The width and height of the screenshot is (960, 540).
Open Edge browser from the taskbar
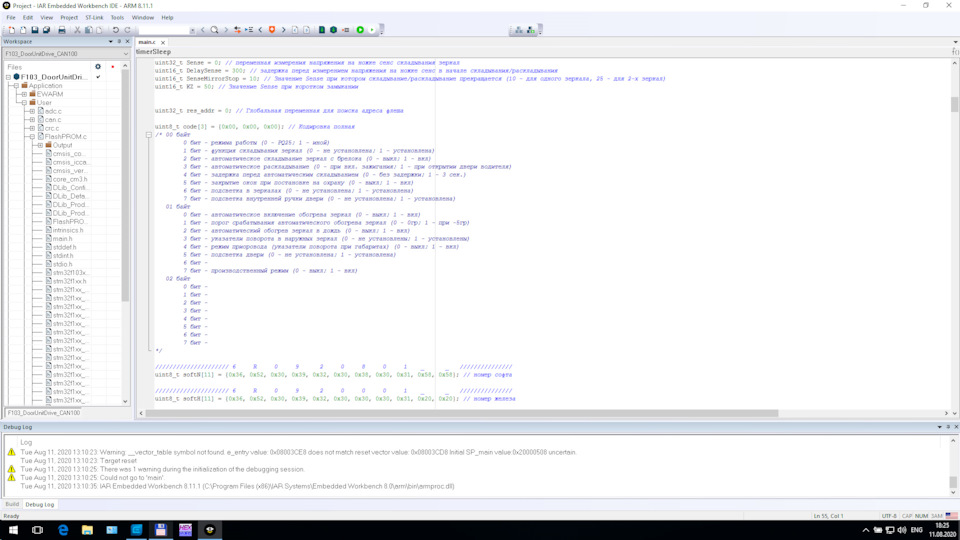(63, 529)
